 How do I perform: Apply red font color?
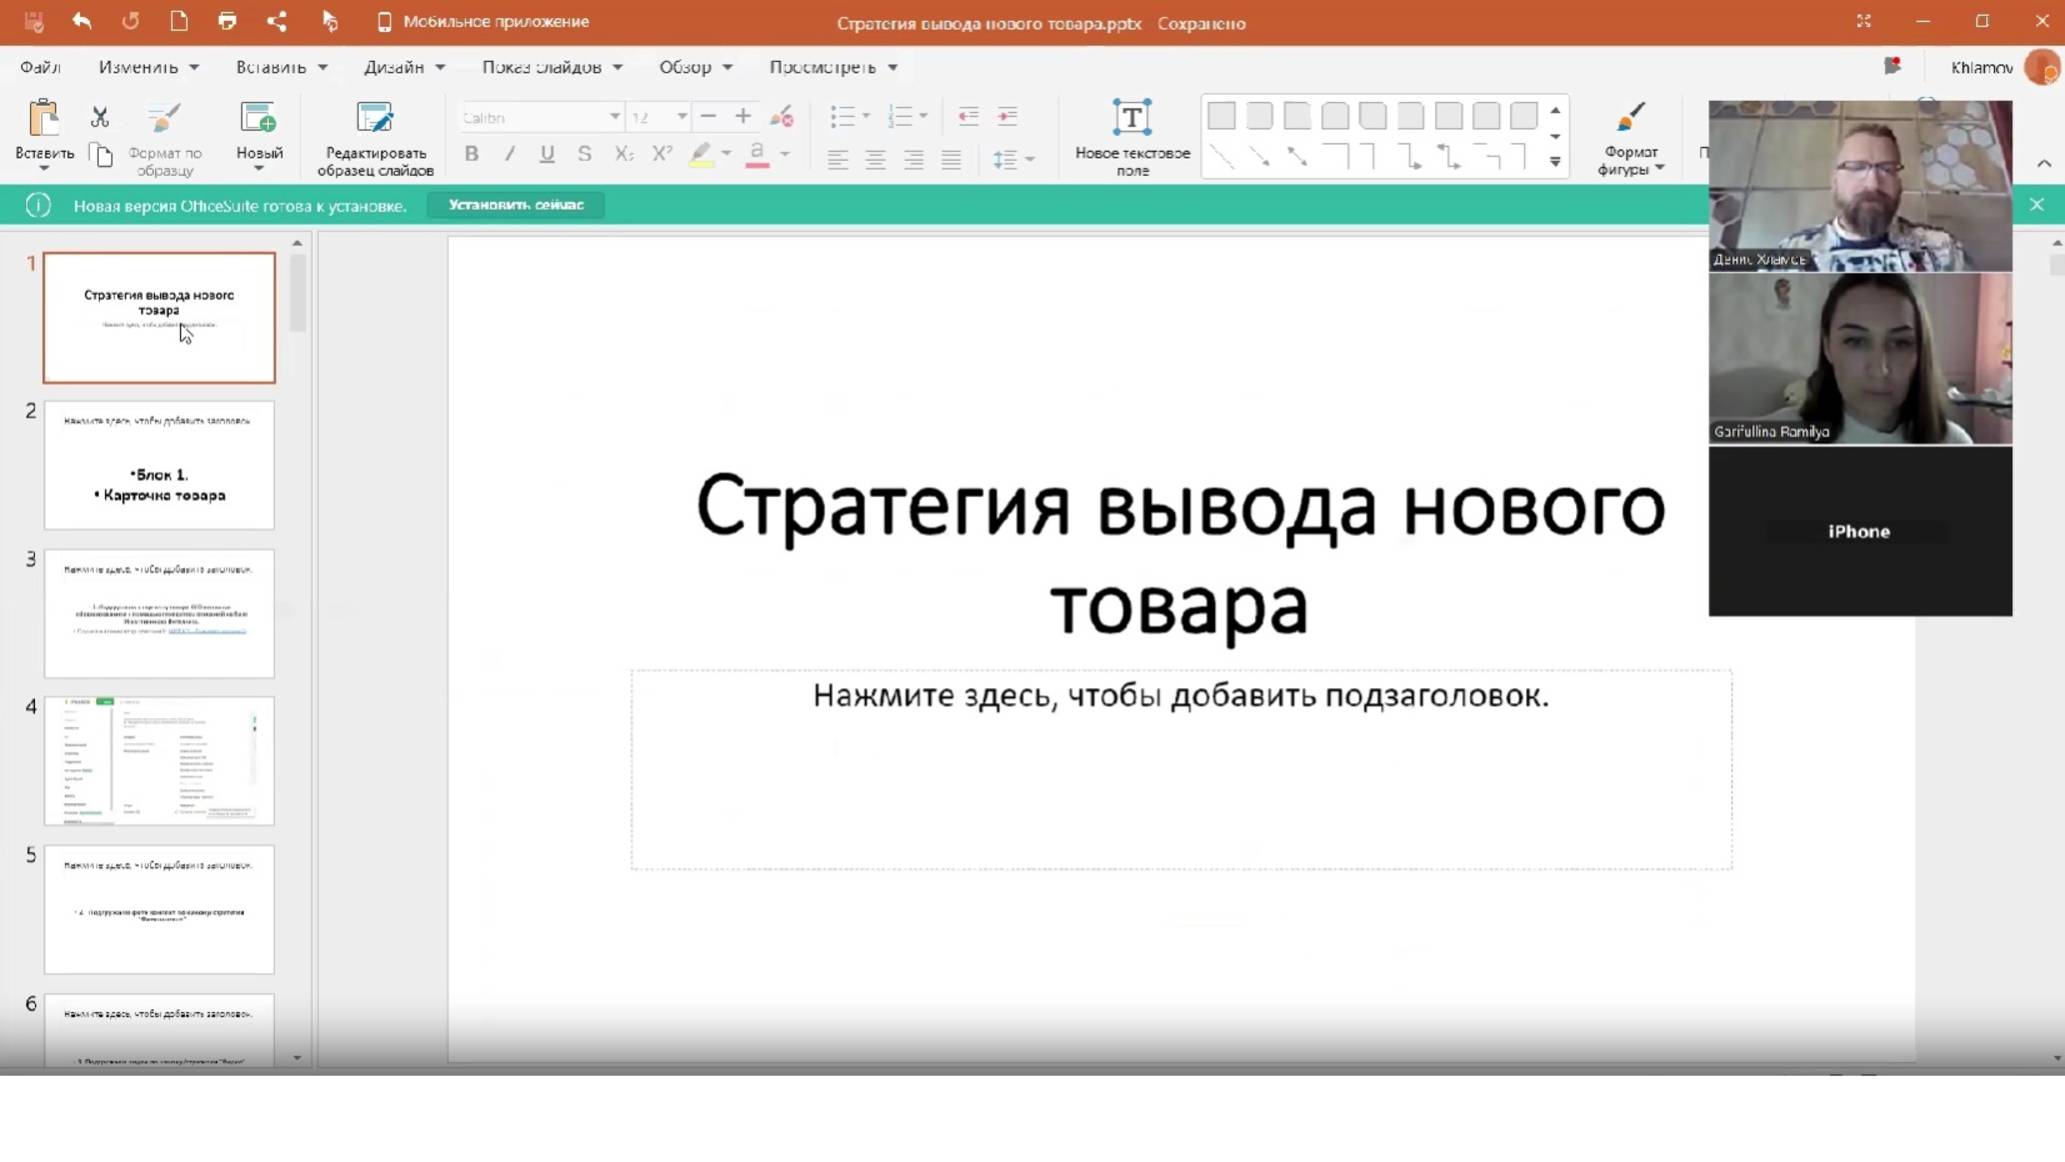(x=757, y=154)
